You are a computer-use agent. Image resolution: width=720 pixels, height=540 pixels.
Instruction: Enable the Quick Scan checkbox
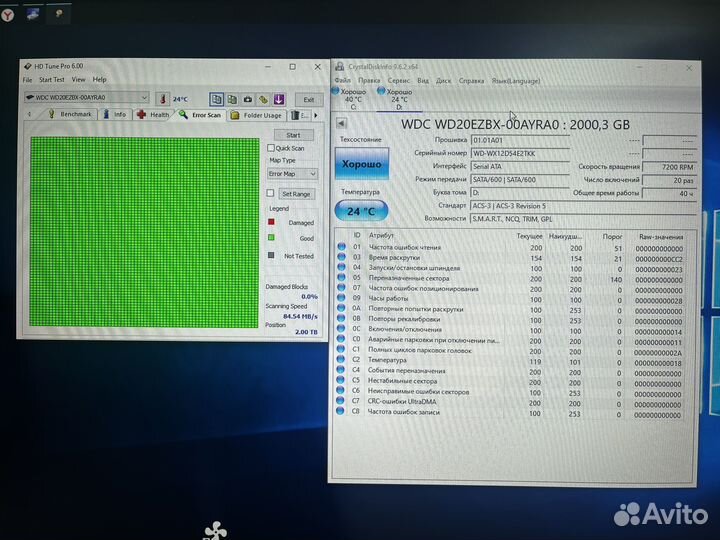coord(271,148)
